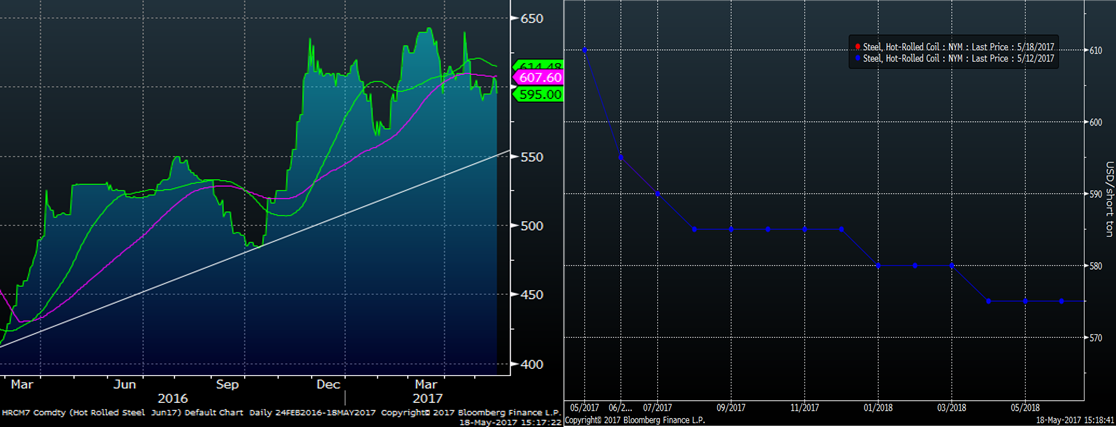
Task: Click the magenta 607.60 moving average tag
Action: (x=538, y=78)
